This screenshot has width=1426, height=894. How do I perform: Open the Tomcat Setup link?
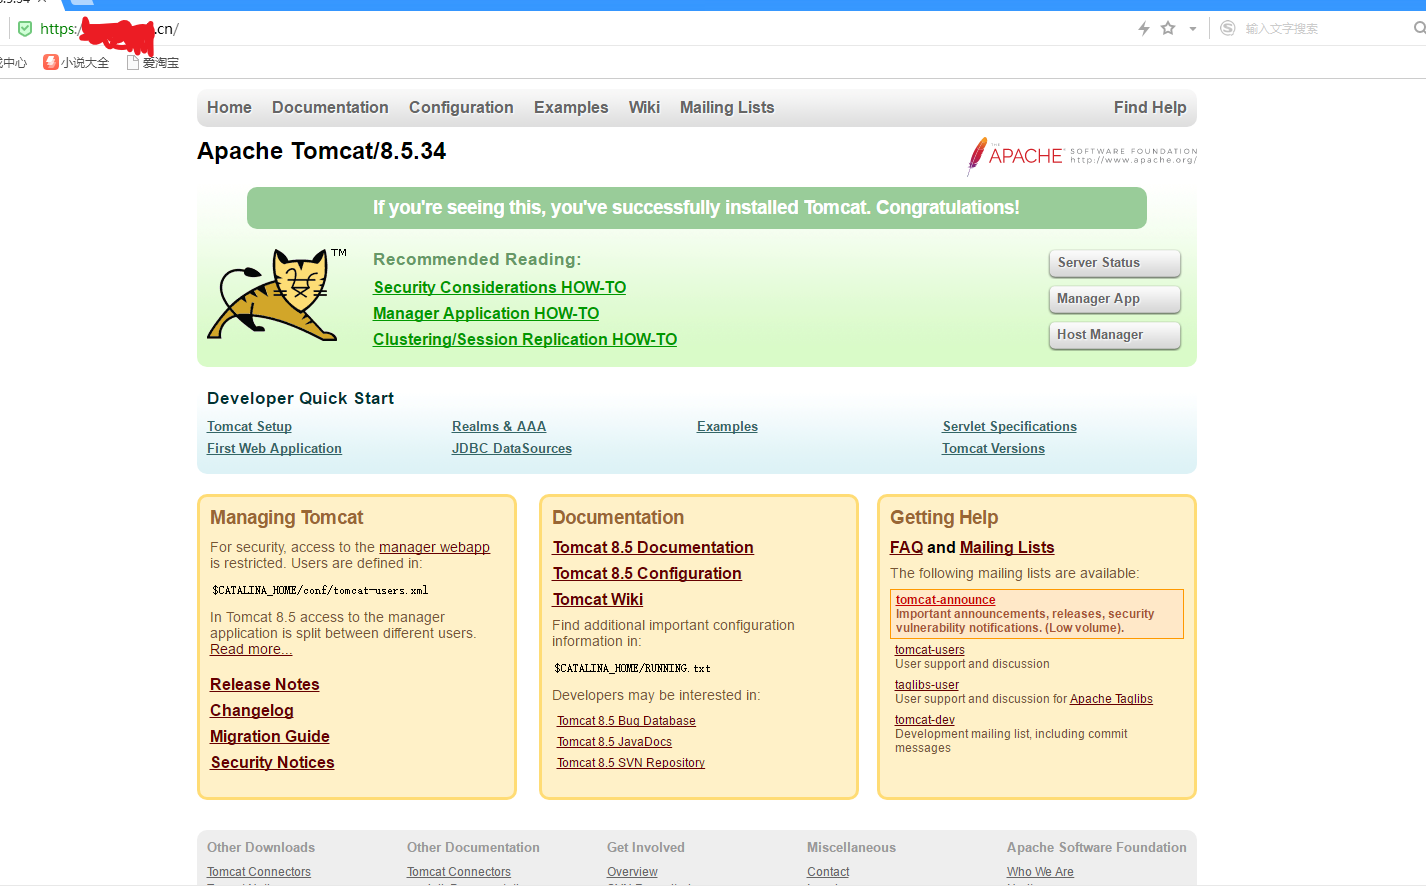pyautogui.click(x=249, y=426)
